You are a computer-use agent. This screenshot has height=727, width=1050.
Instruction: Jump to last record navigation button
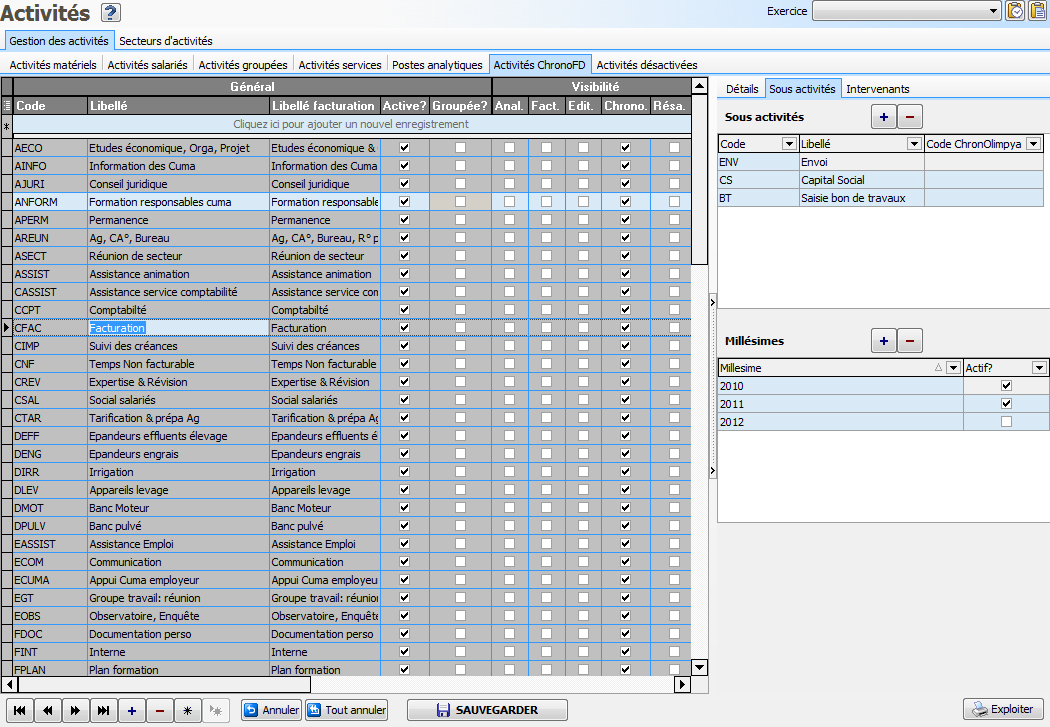coord(103,710)
